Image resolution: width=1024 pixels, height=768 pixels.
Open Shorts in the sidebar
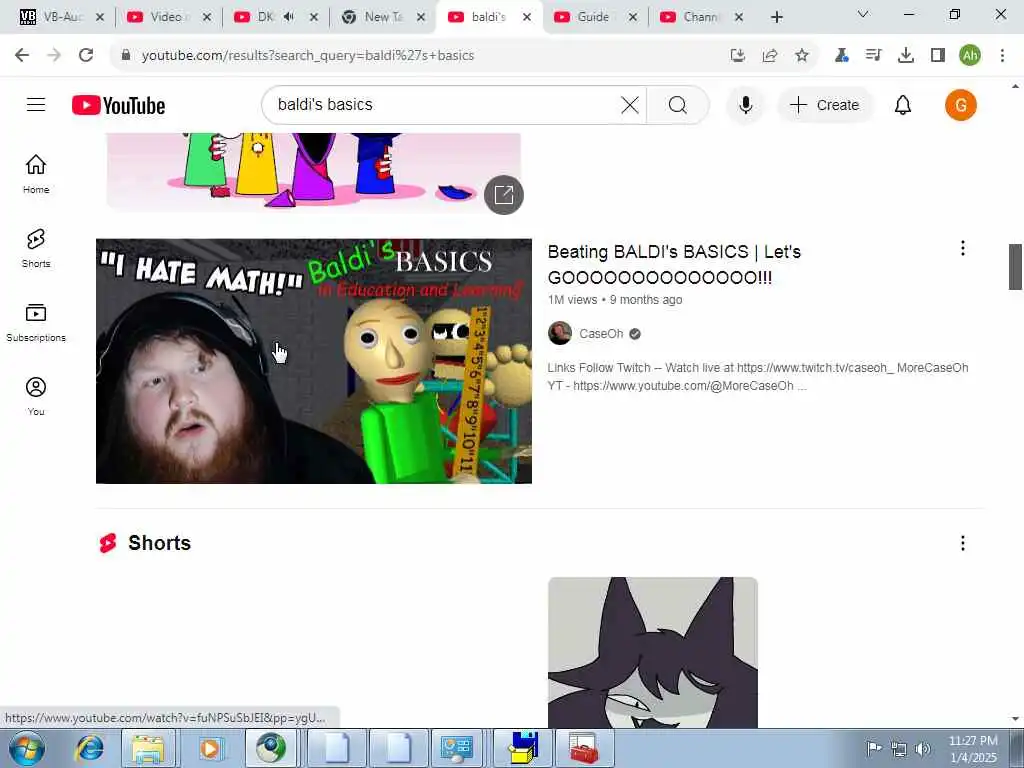[x=36, y=248]
